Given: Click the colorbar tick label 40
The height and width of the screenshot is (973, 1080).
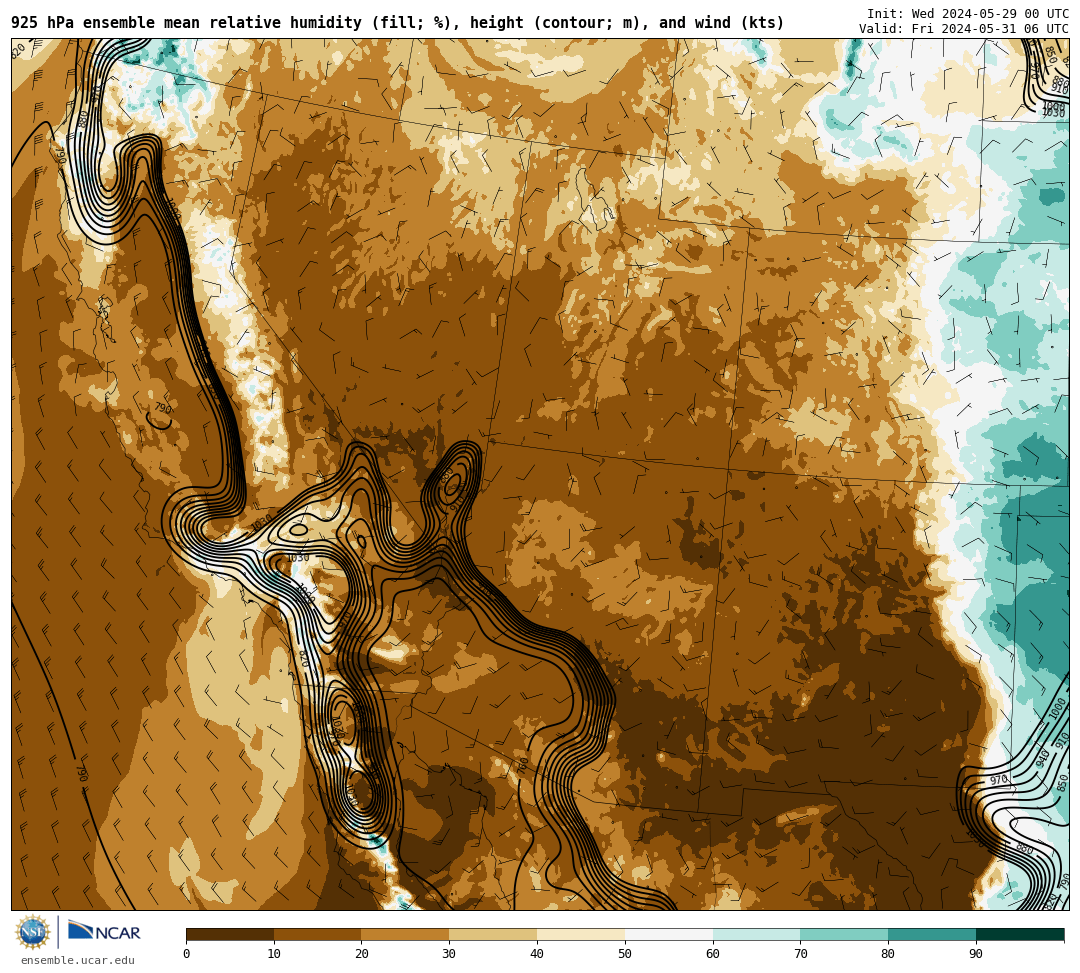Looking at the screenshot, I should pos(537,954).
